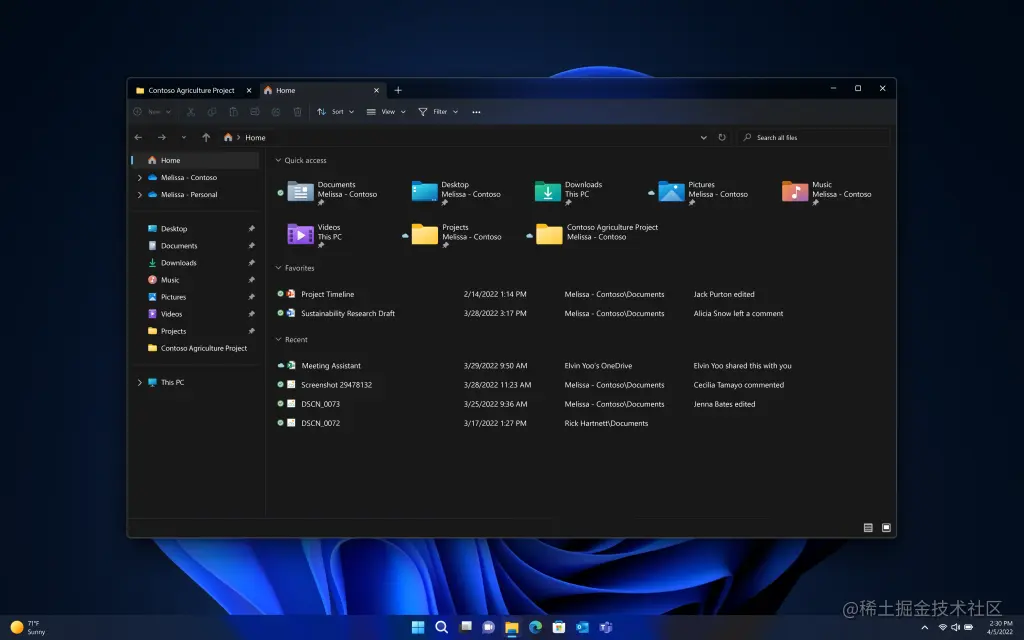Screen dimensions: 1024x640
Task: Collapse the Recent section
Action: 278,340
